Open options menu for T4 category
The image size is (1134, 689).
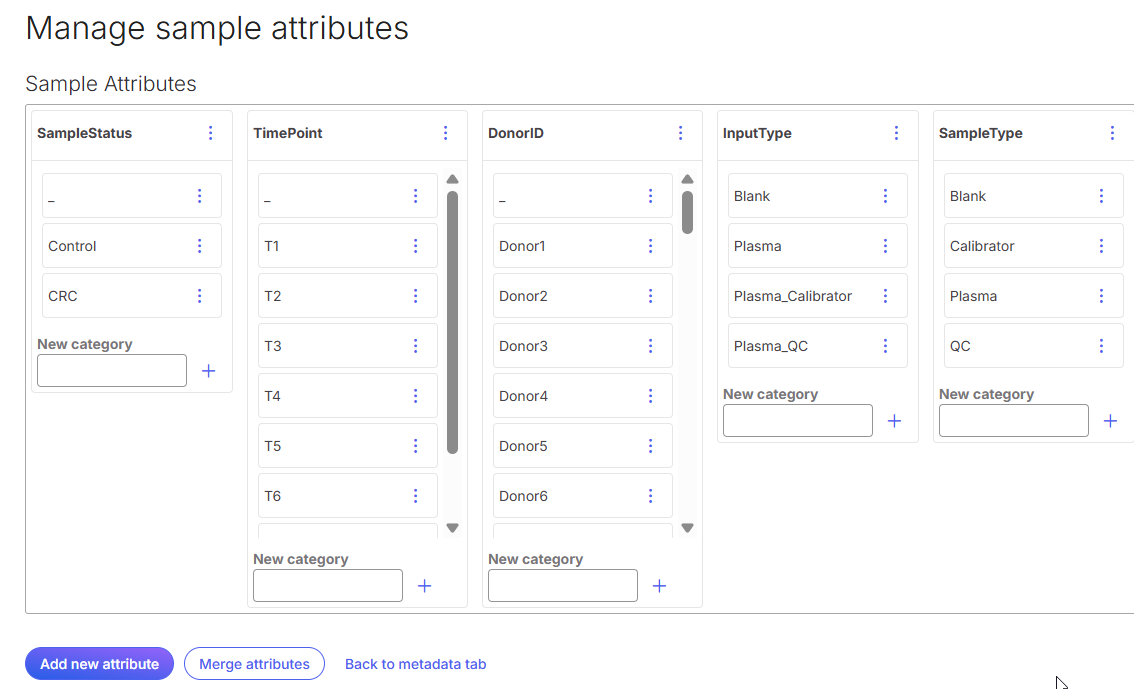click(415, 396)
